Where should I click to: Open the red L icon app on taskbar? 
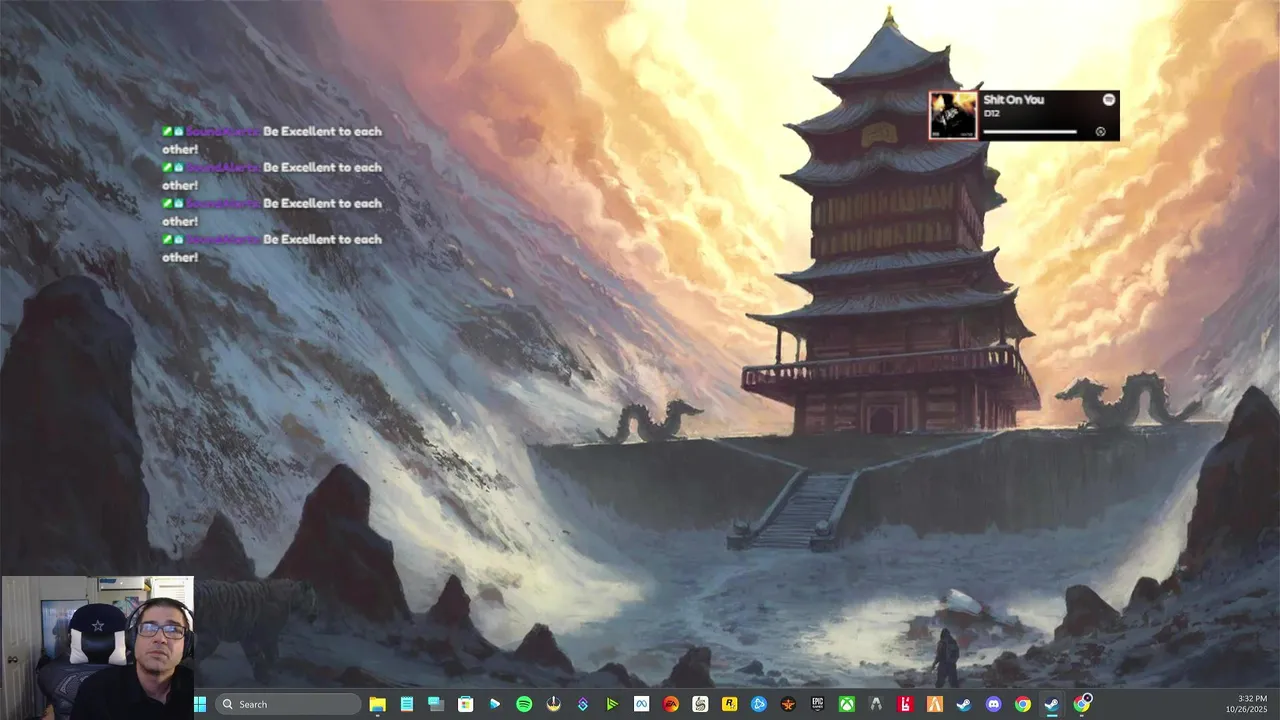(x=905, y=704)
